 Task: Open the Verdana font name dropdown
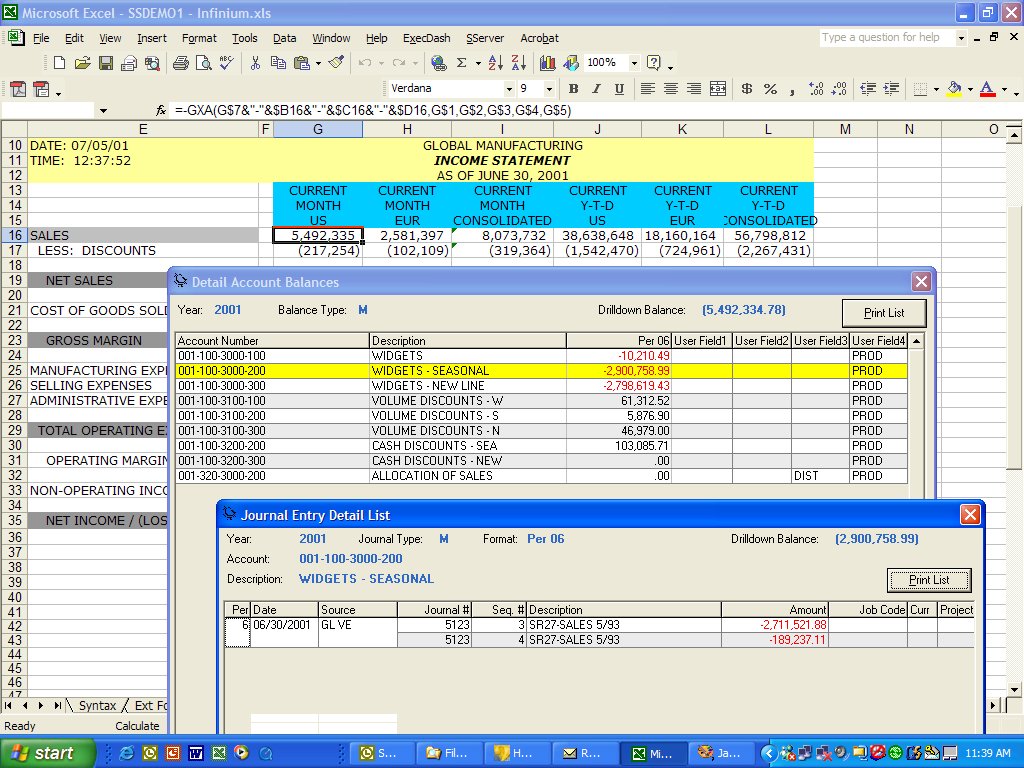click(x=509, y=89)
